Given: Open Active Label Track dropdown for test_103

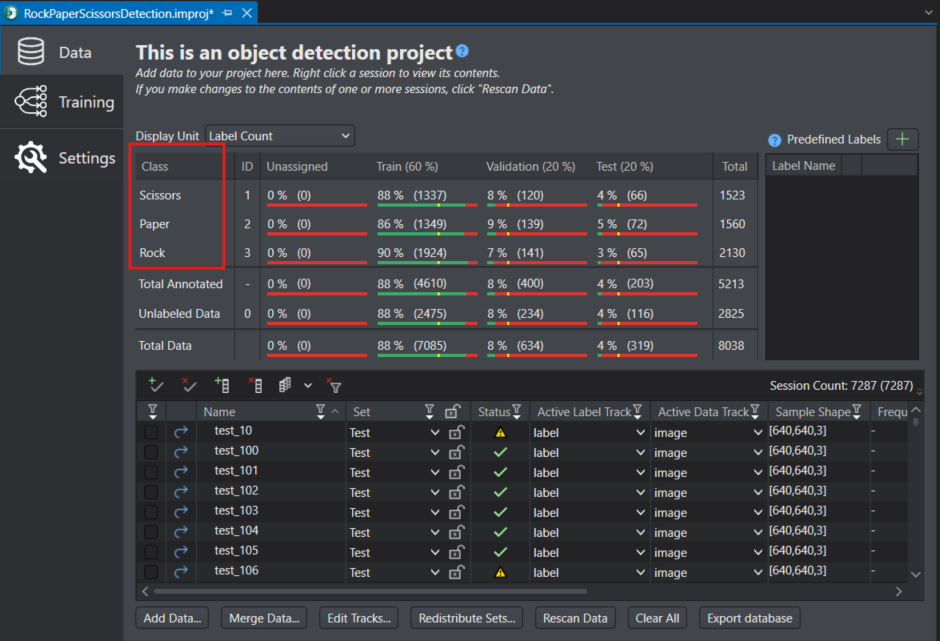Looking at the screenshot, I should pos(639,512).
